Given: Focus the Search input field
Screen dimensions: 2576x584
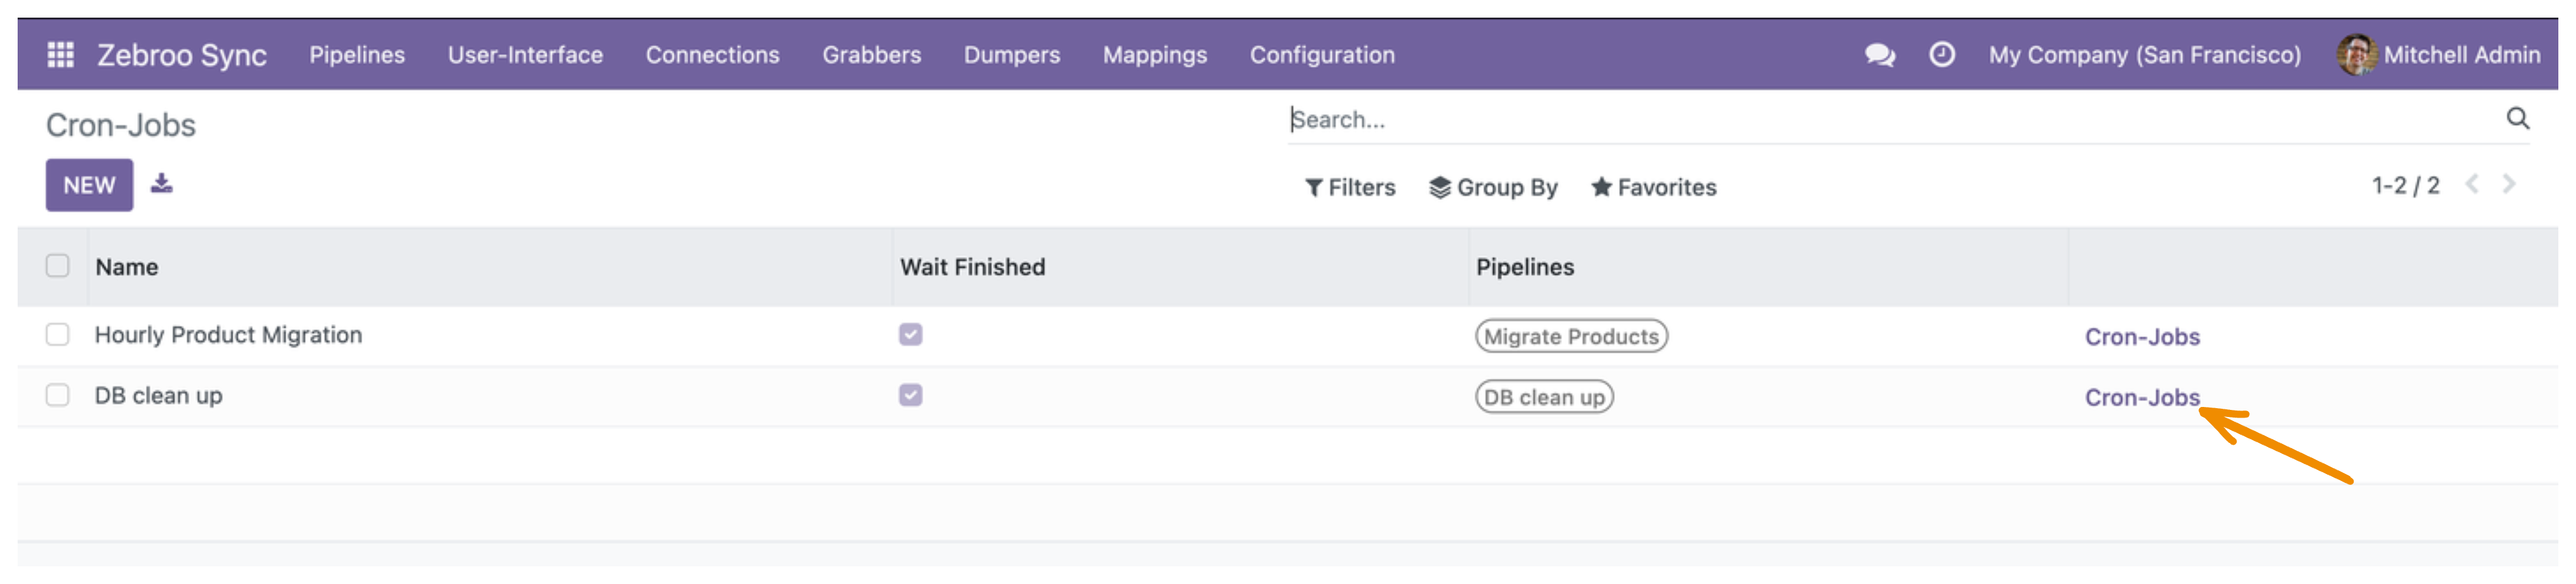Looking at the screenshot, I should 1890,119.
